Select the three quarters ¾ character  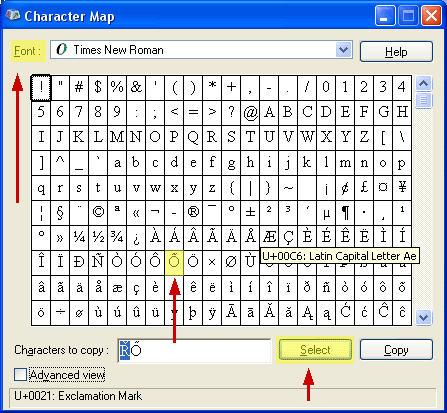(x=117, y=238)
